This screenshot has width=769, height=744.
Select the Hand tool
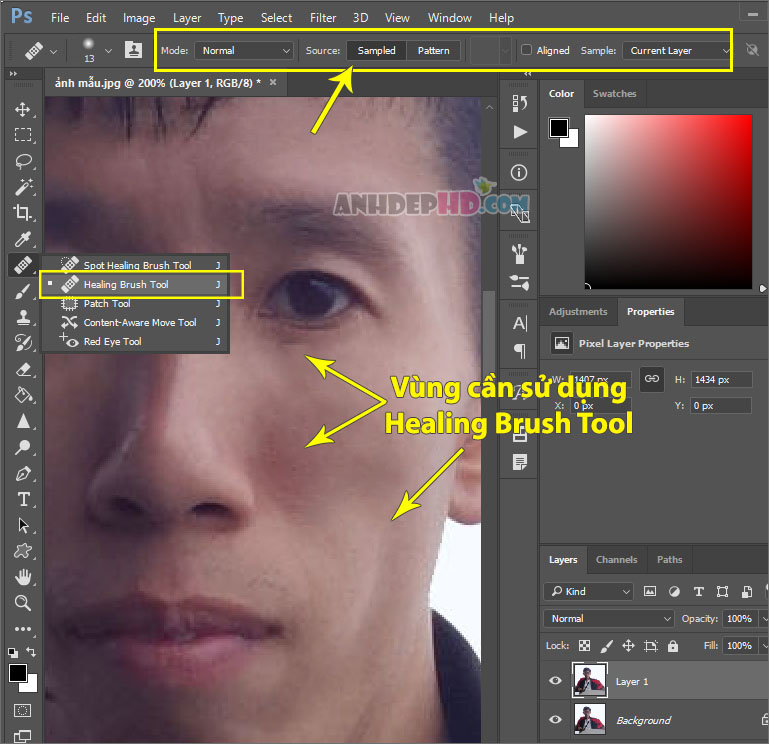[x=23, y=577]
